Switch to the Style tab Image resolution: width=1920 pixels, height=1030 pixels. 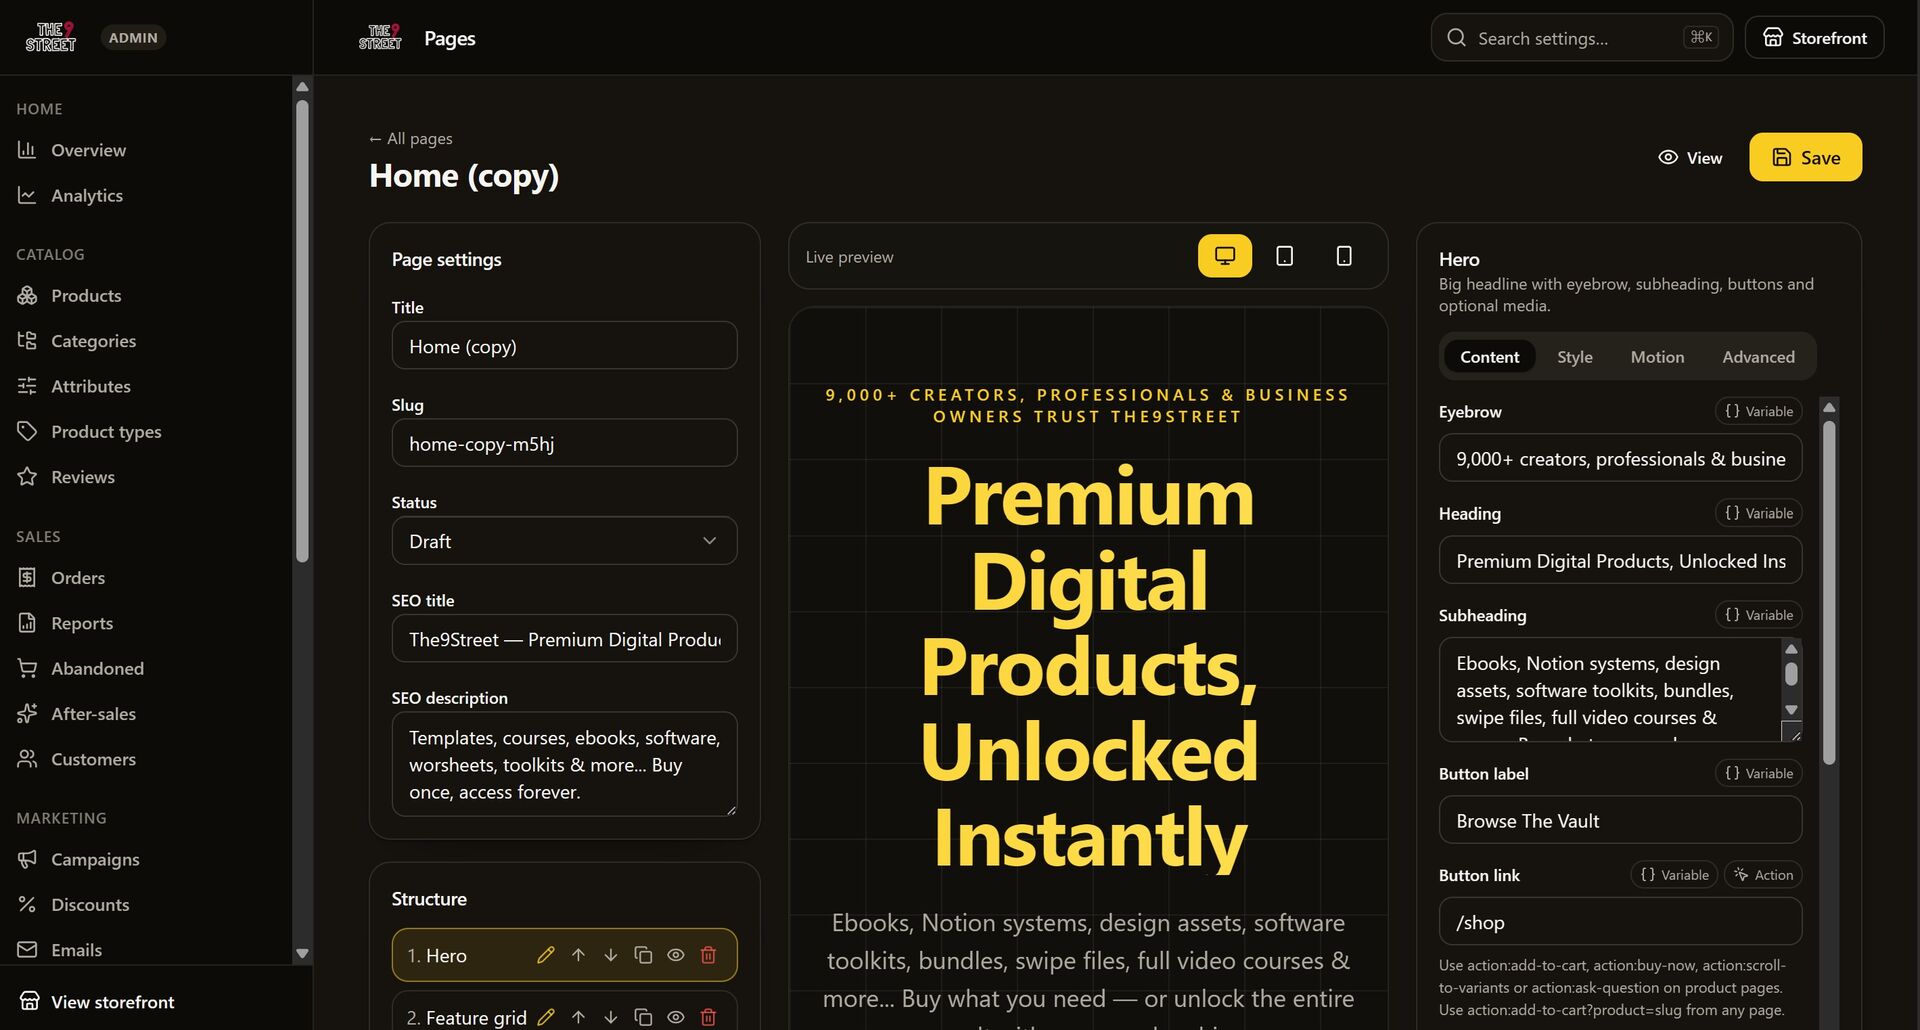coord(1574,357)
